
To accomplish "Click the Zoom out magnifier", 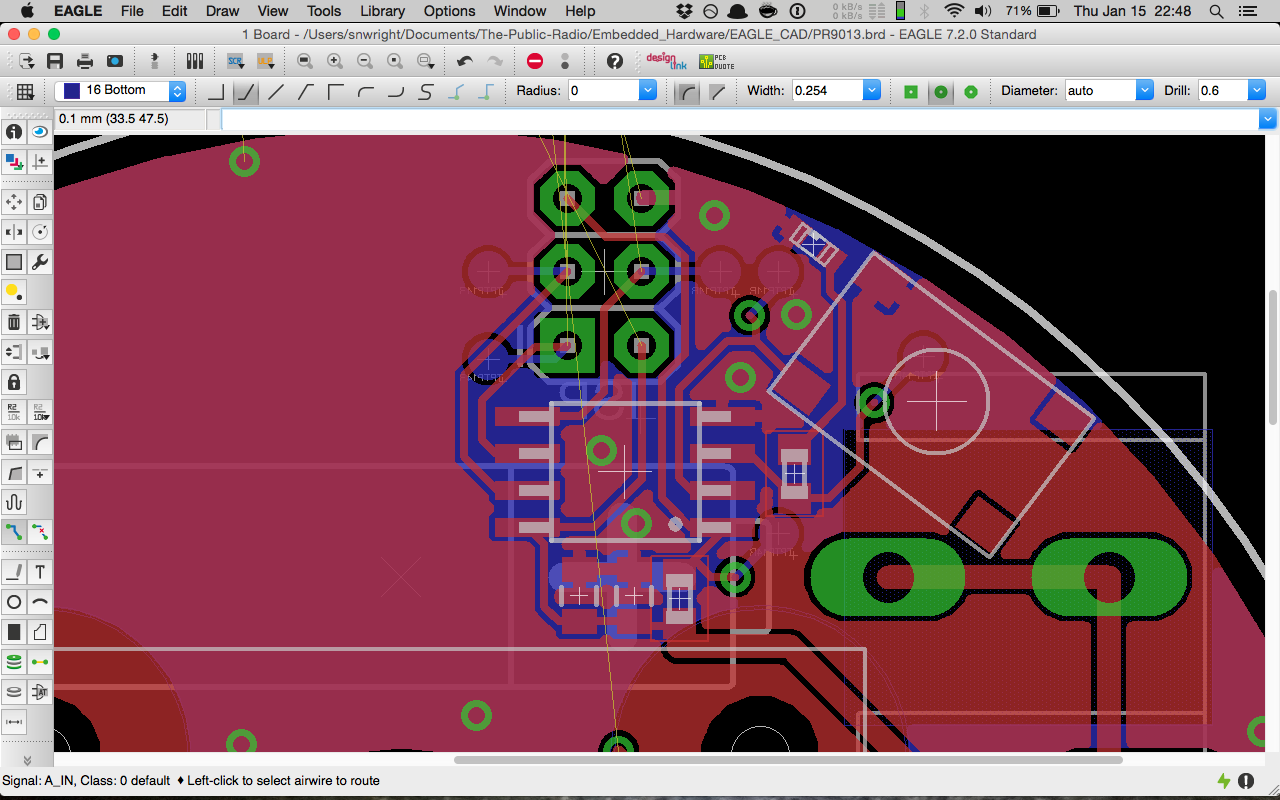I will tap(365, 61).
